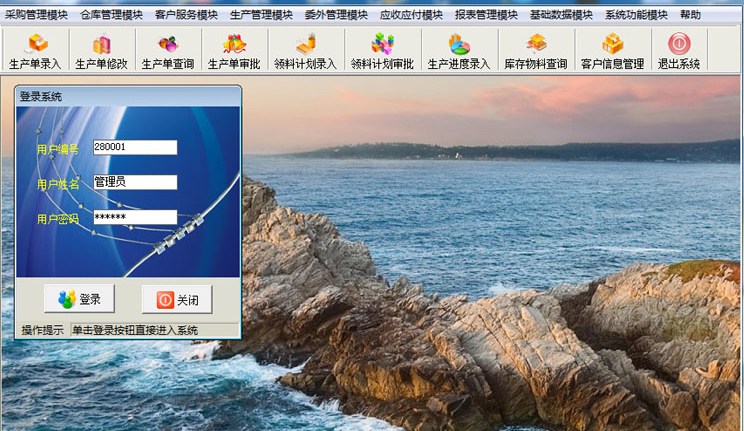Screen dimensions: 744x431
Task: Open 客户信息管理 toolbar icon
Action: coord(613,50)
